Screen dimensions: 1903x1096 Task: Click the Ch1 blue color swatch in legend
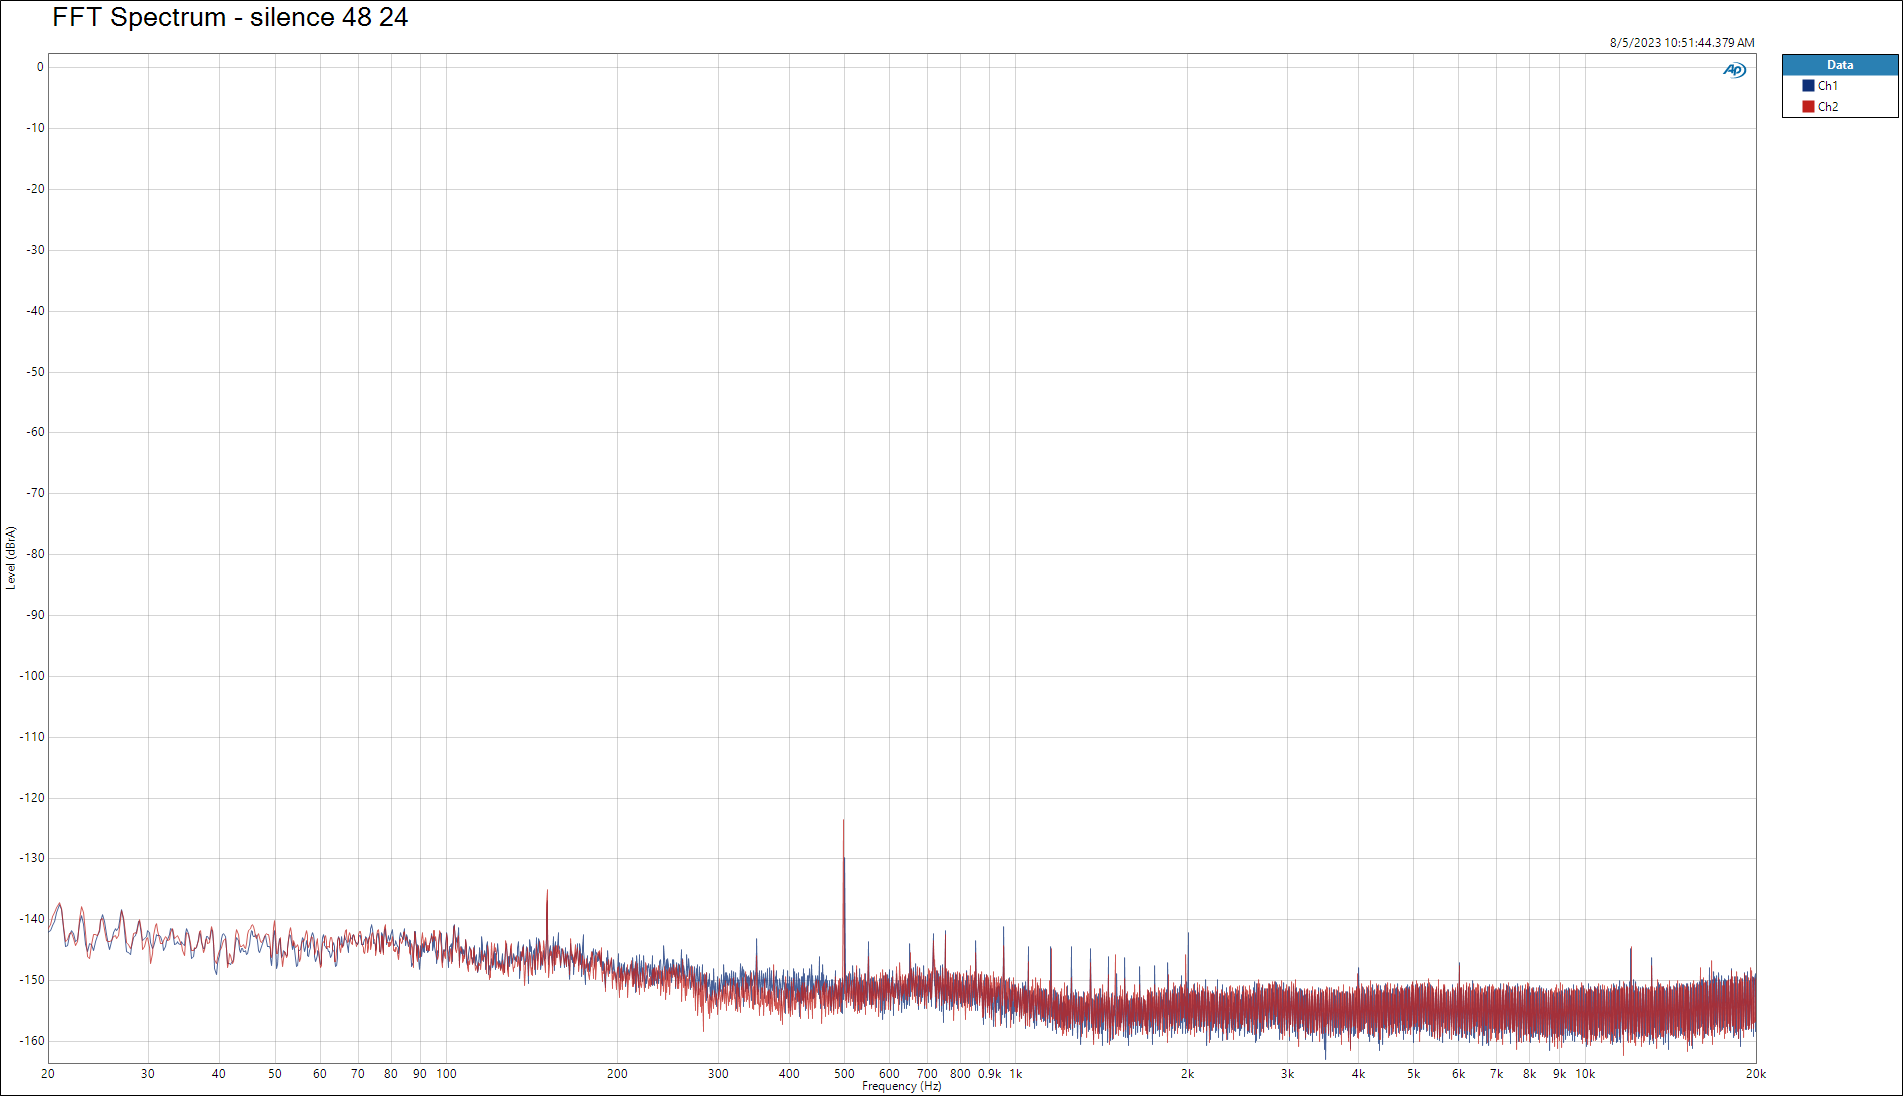click(1808, 86)
